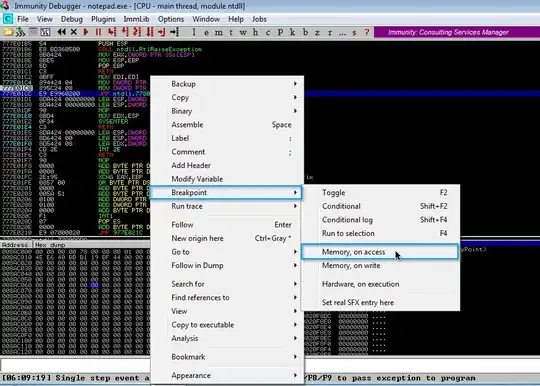Open the Python shell toolbar icon

[x=21, y=32]
